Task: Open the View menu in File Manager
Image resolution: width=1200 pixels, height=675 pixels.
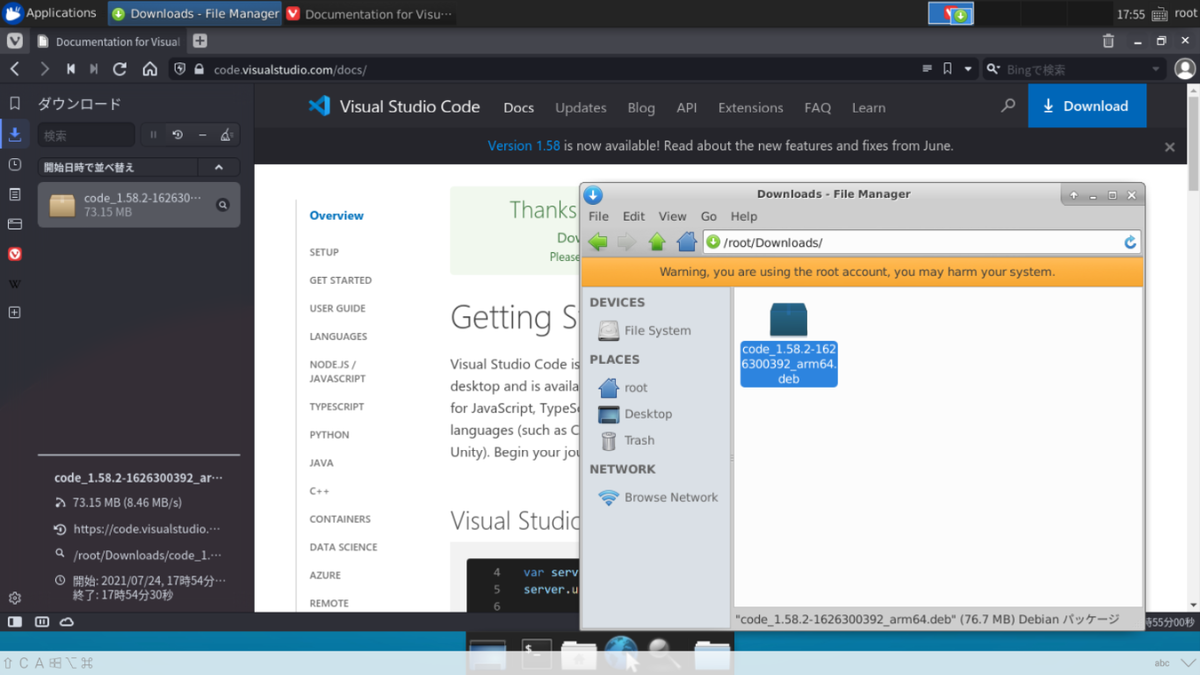Action: coord(672,216)
